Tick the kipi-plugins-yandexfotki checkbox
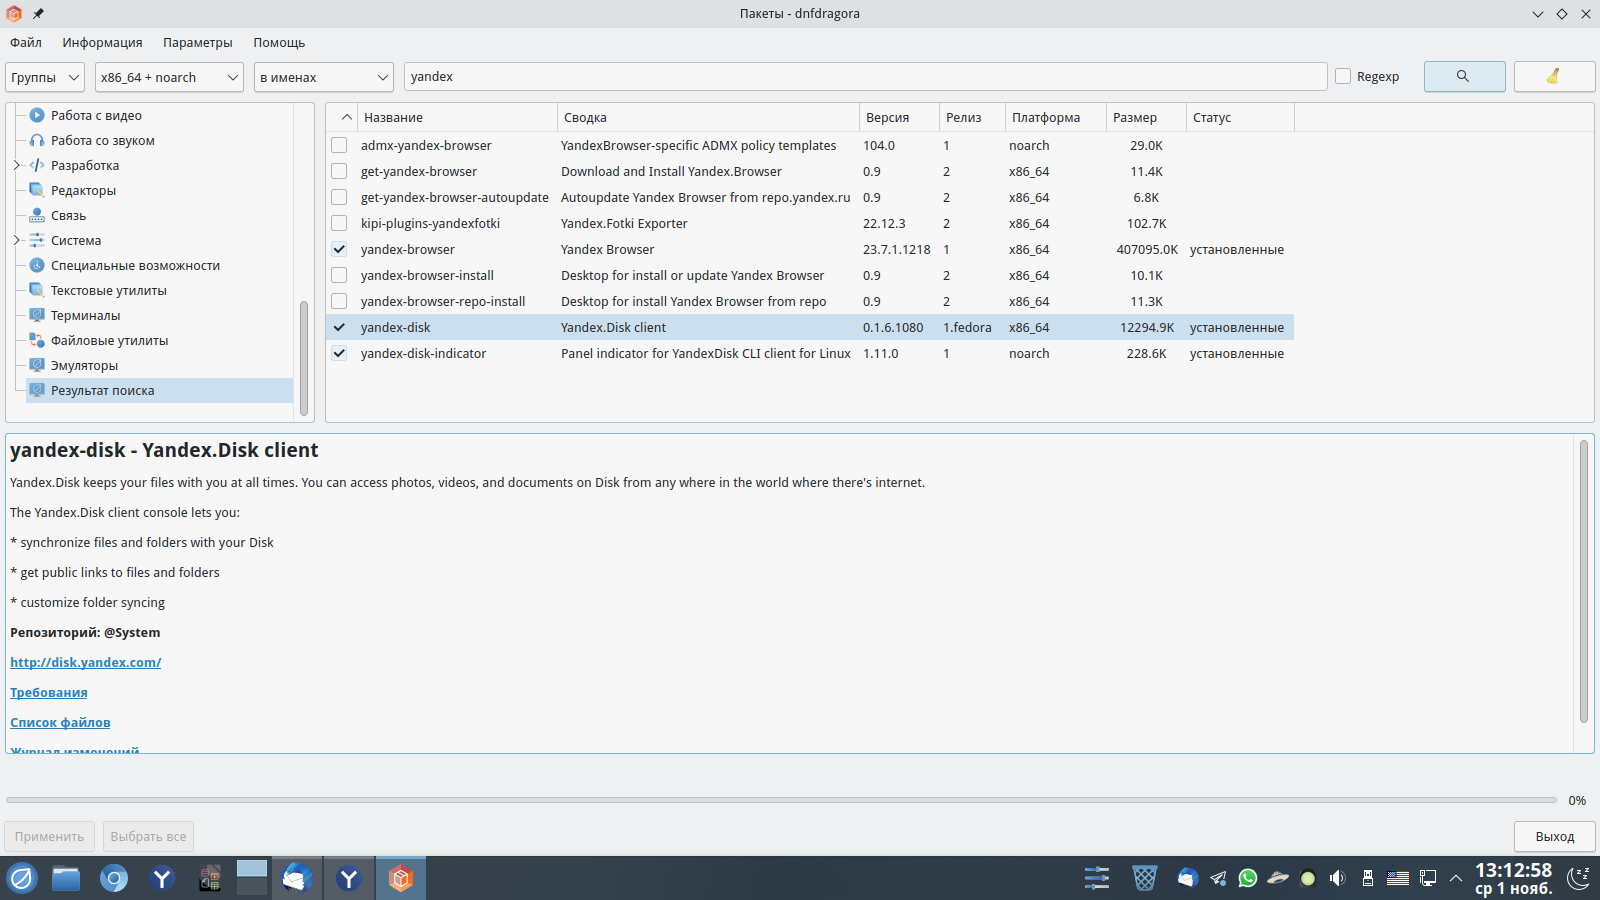Image resolution: width=1600 pixels, height=900 pixels. [x=339, y=223]
